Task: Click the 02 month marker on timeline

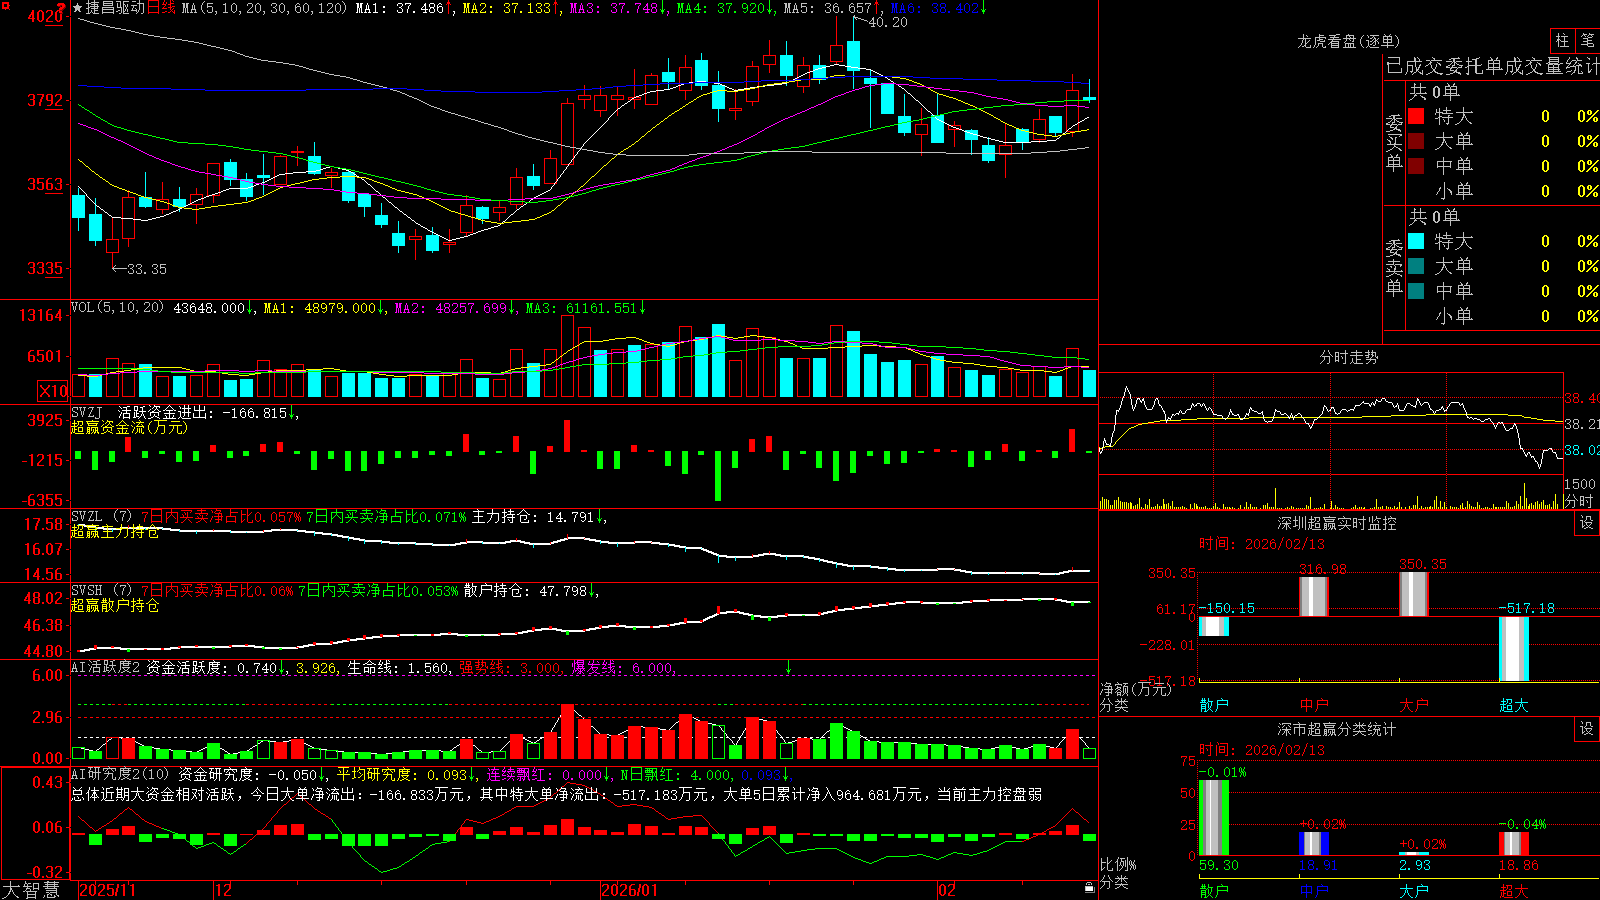Action: click(946, 890)
